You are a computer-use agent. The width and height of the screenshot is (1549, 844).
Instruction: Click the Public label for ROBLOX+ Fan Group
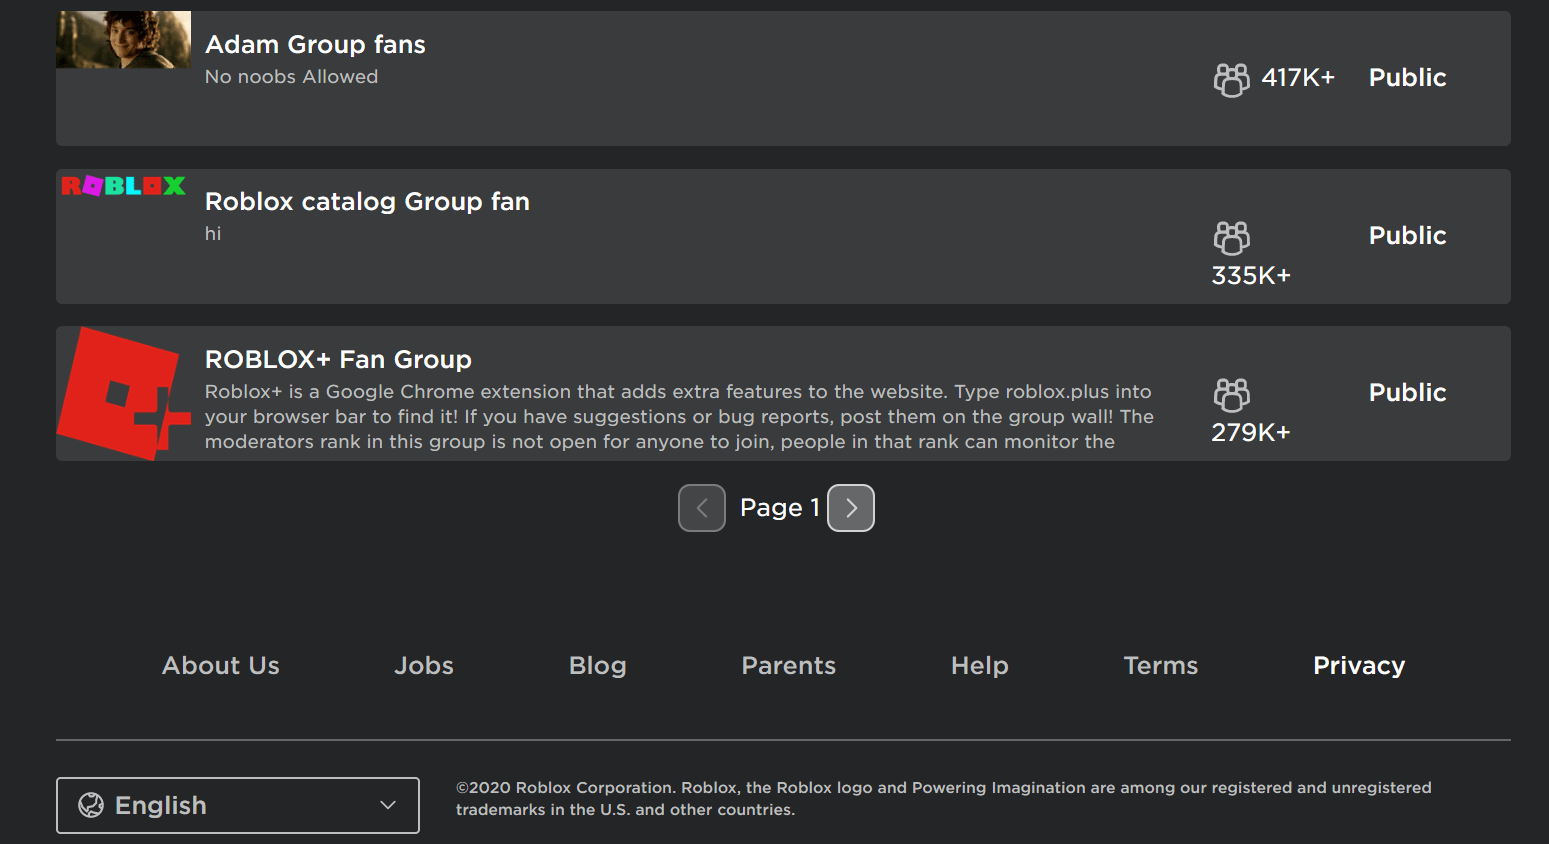(x=1407, y=393)
